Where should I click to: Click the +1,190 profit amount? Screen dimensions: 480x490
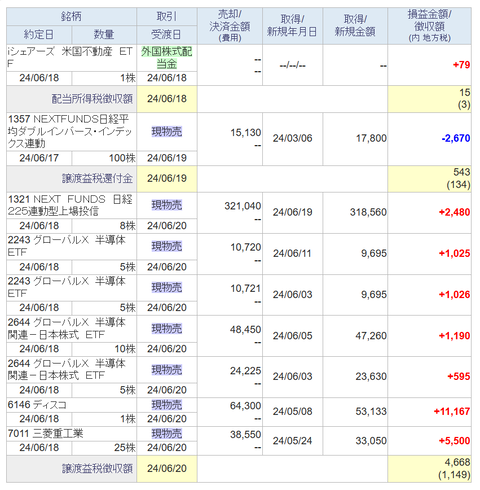[454, 336]
